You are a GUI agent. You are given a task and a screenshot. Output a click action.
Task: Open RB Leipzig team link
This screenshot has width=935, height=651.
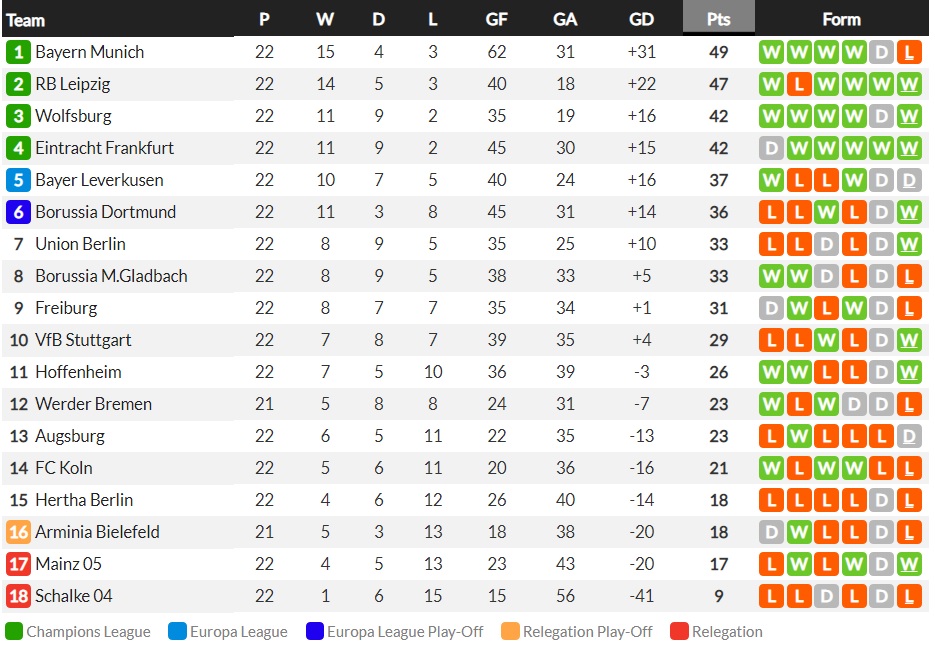click(x=73, y=84)
